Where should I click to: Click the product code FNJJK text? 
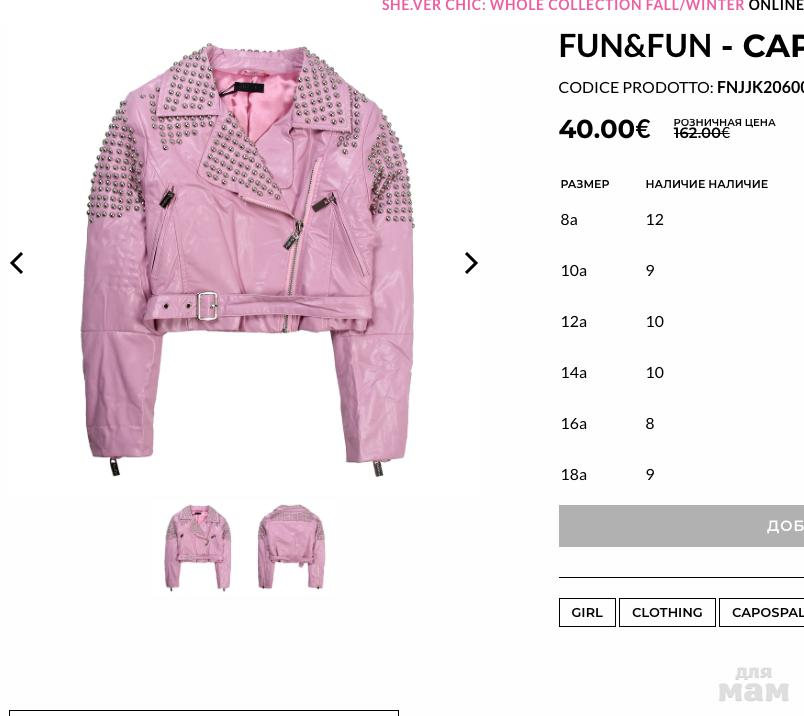(x=760, y=87)
